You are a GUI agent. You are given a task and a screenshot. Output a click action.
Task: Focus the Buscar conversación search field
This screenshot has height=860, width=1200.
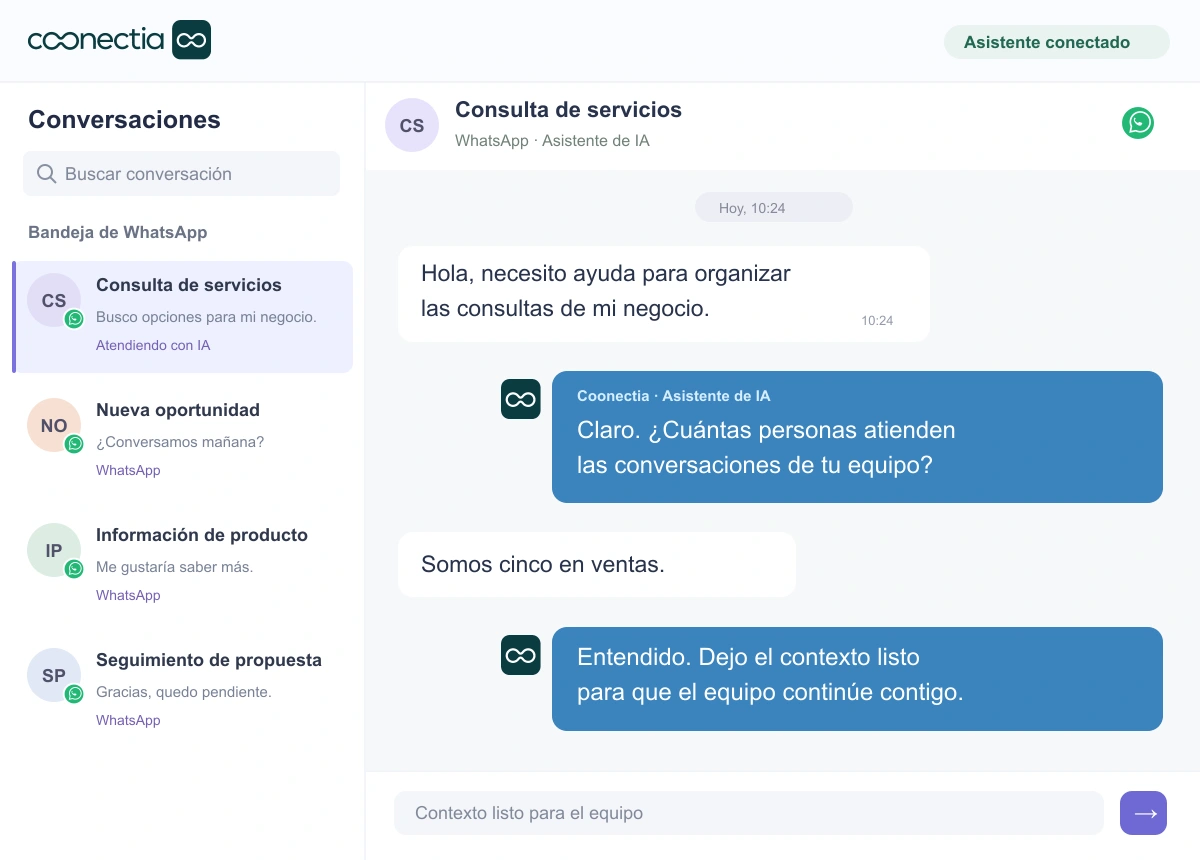[x=181, y=174]
